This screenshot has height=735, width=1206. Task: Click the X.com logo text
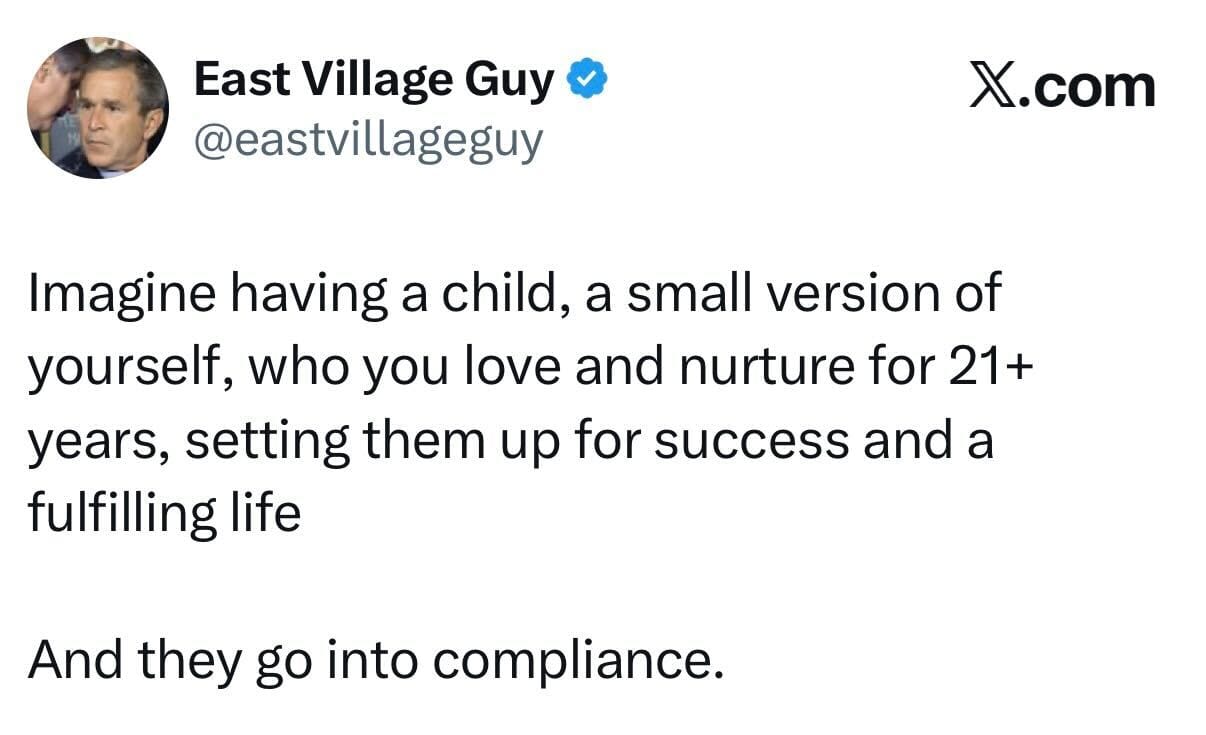pos(1062,86)
